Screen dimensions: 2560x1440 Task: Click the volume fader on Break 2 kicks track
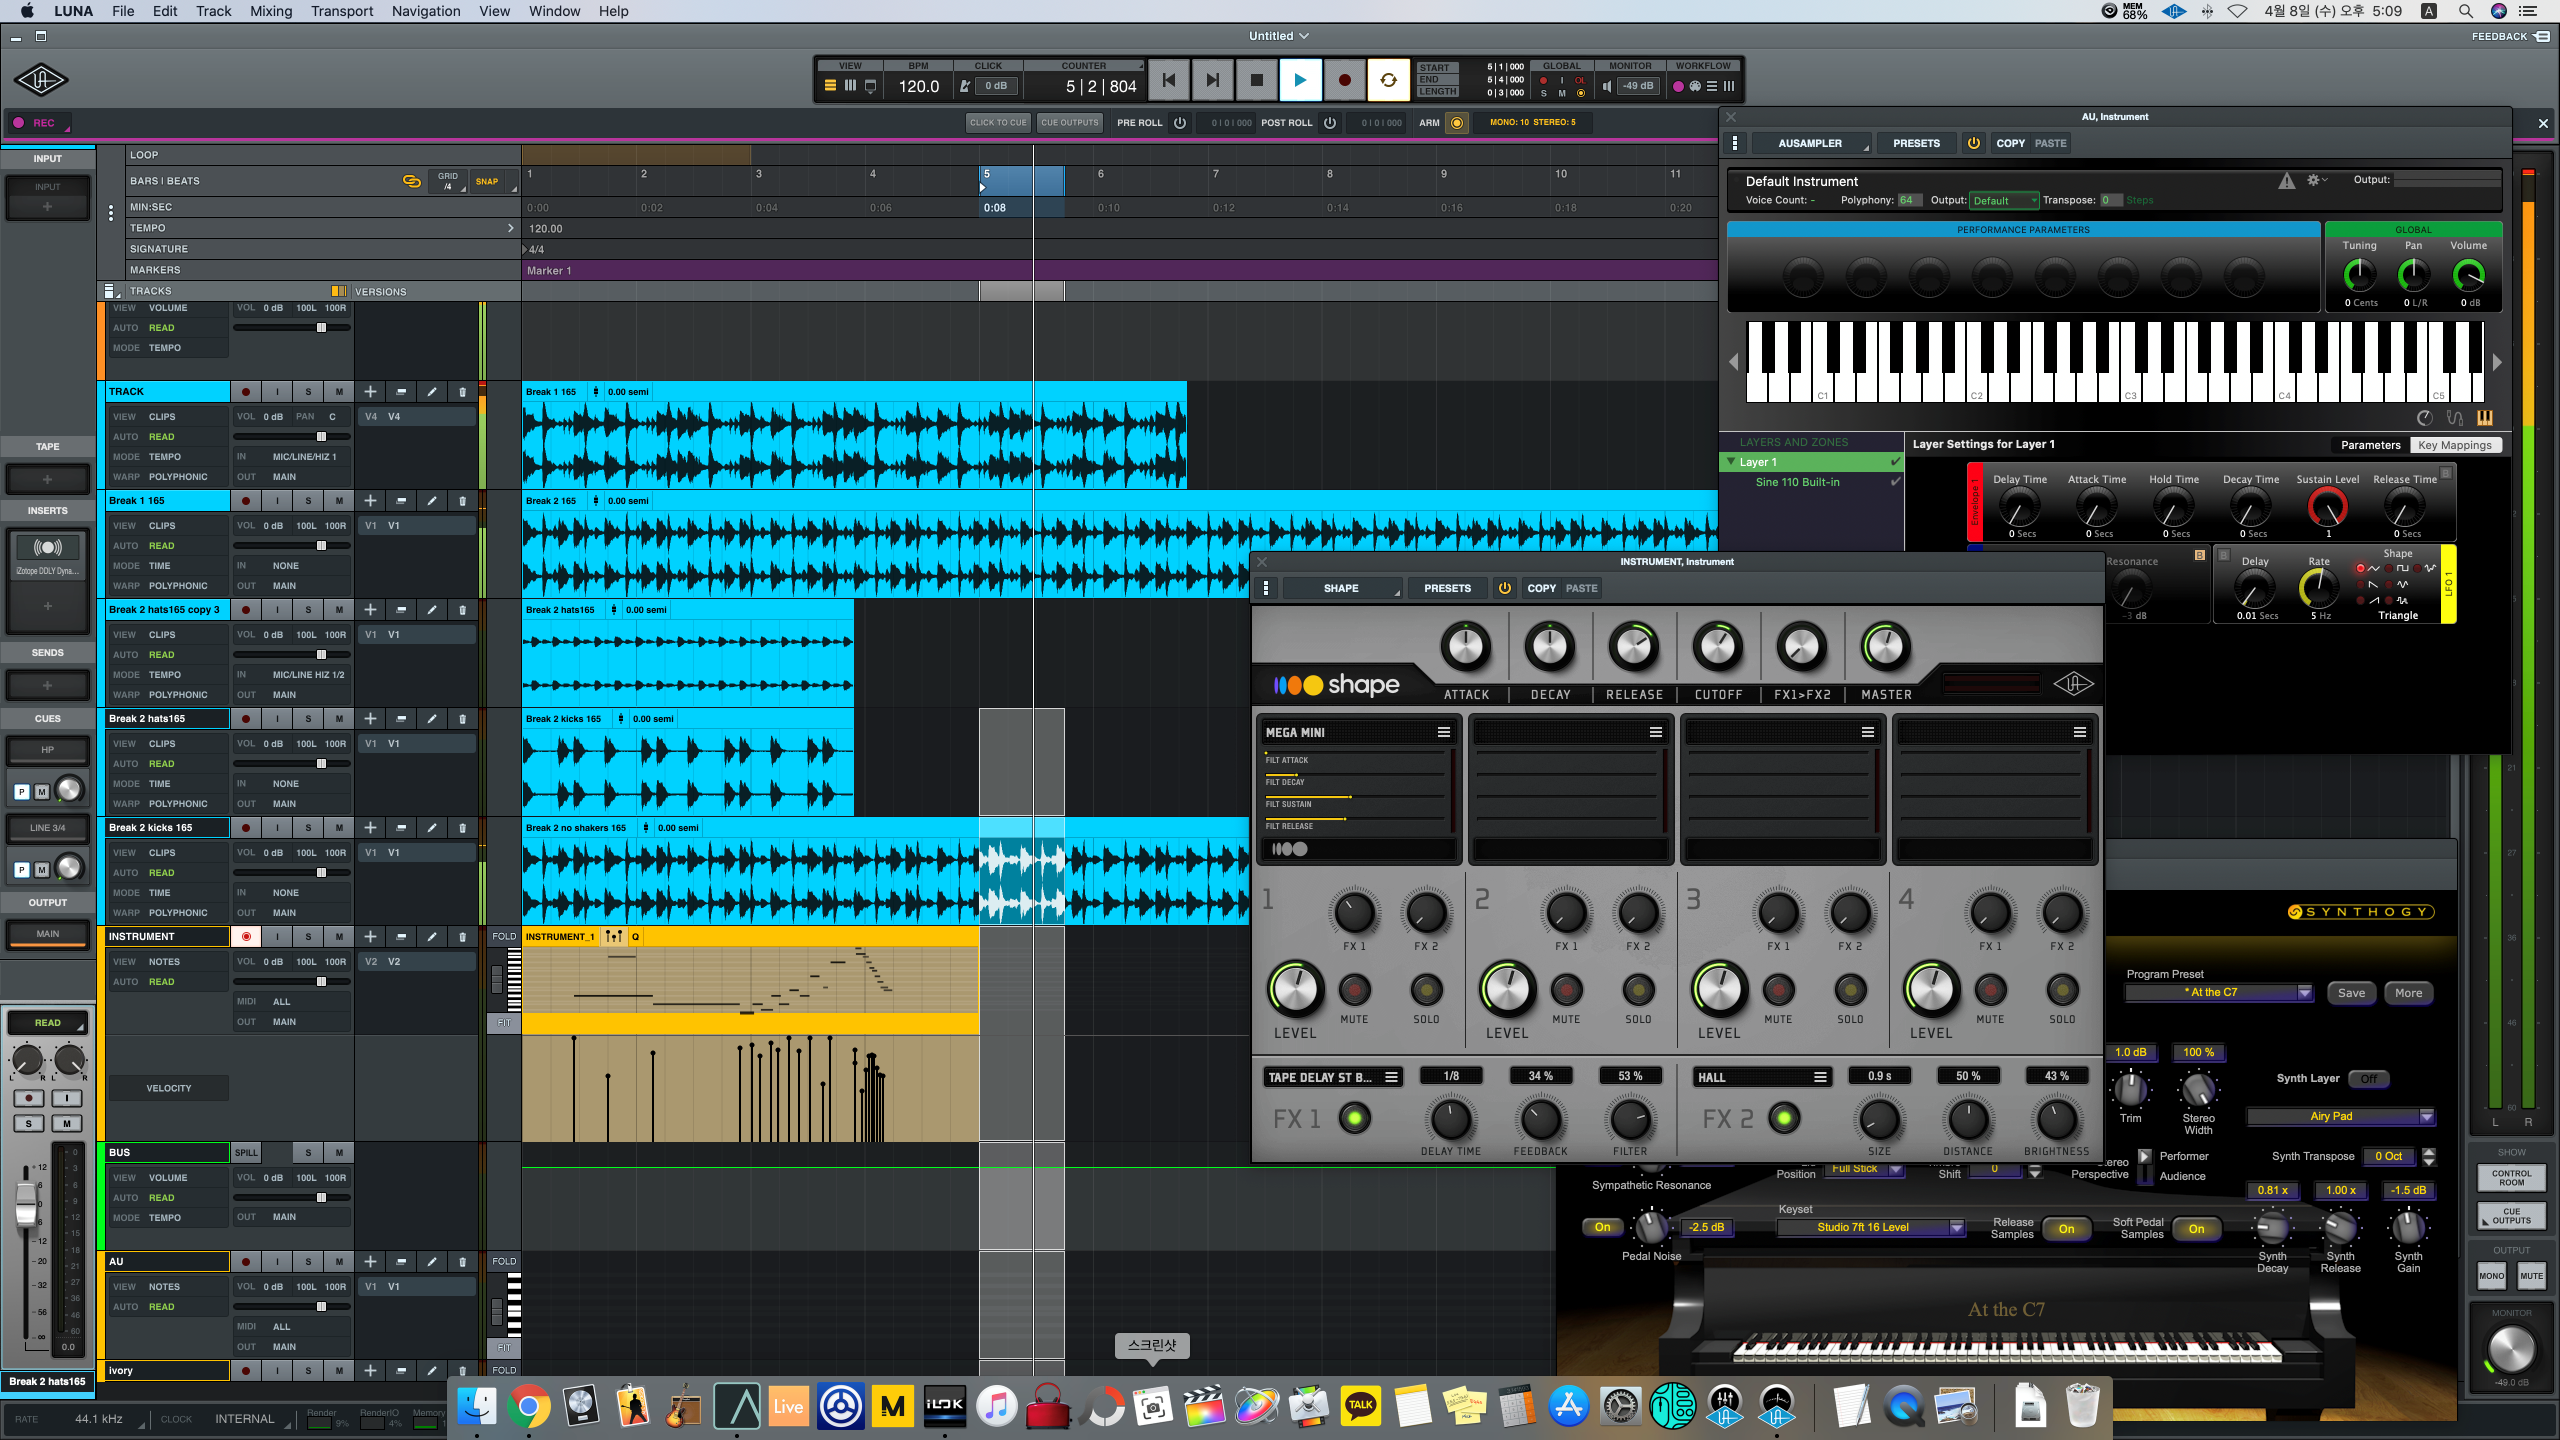321,873
